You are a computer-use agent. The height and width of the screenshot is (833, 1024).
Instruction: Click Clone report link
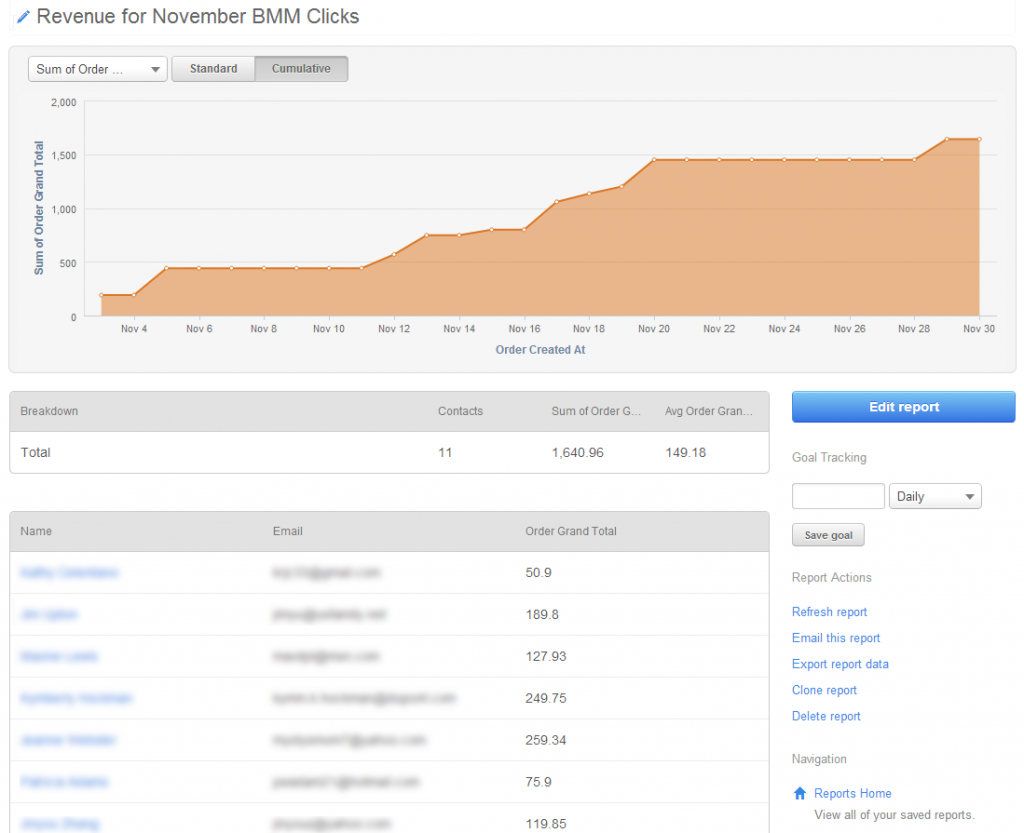click(824, 690)
